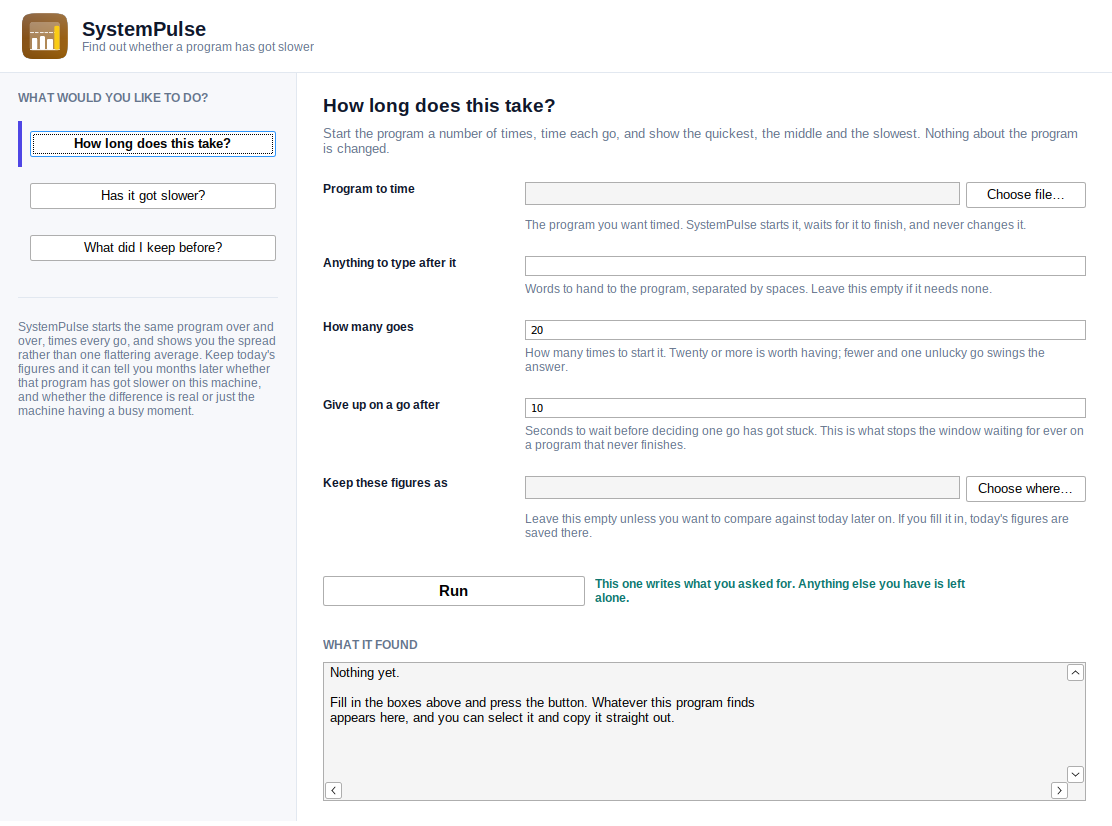Click the Program to time path field
This screenshot has width=1112, height=826.
tap(742, 194)
